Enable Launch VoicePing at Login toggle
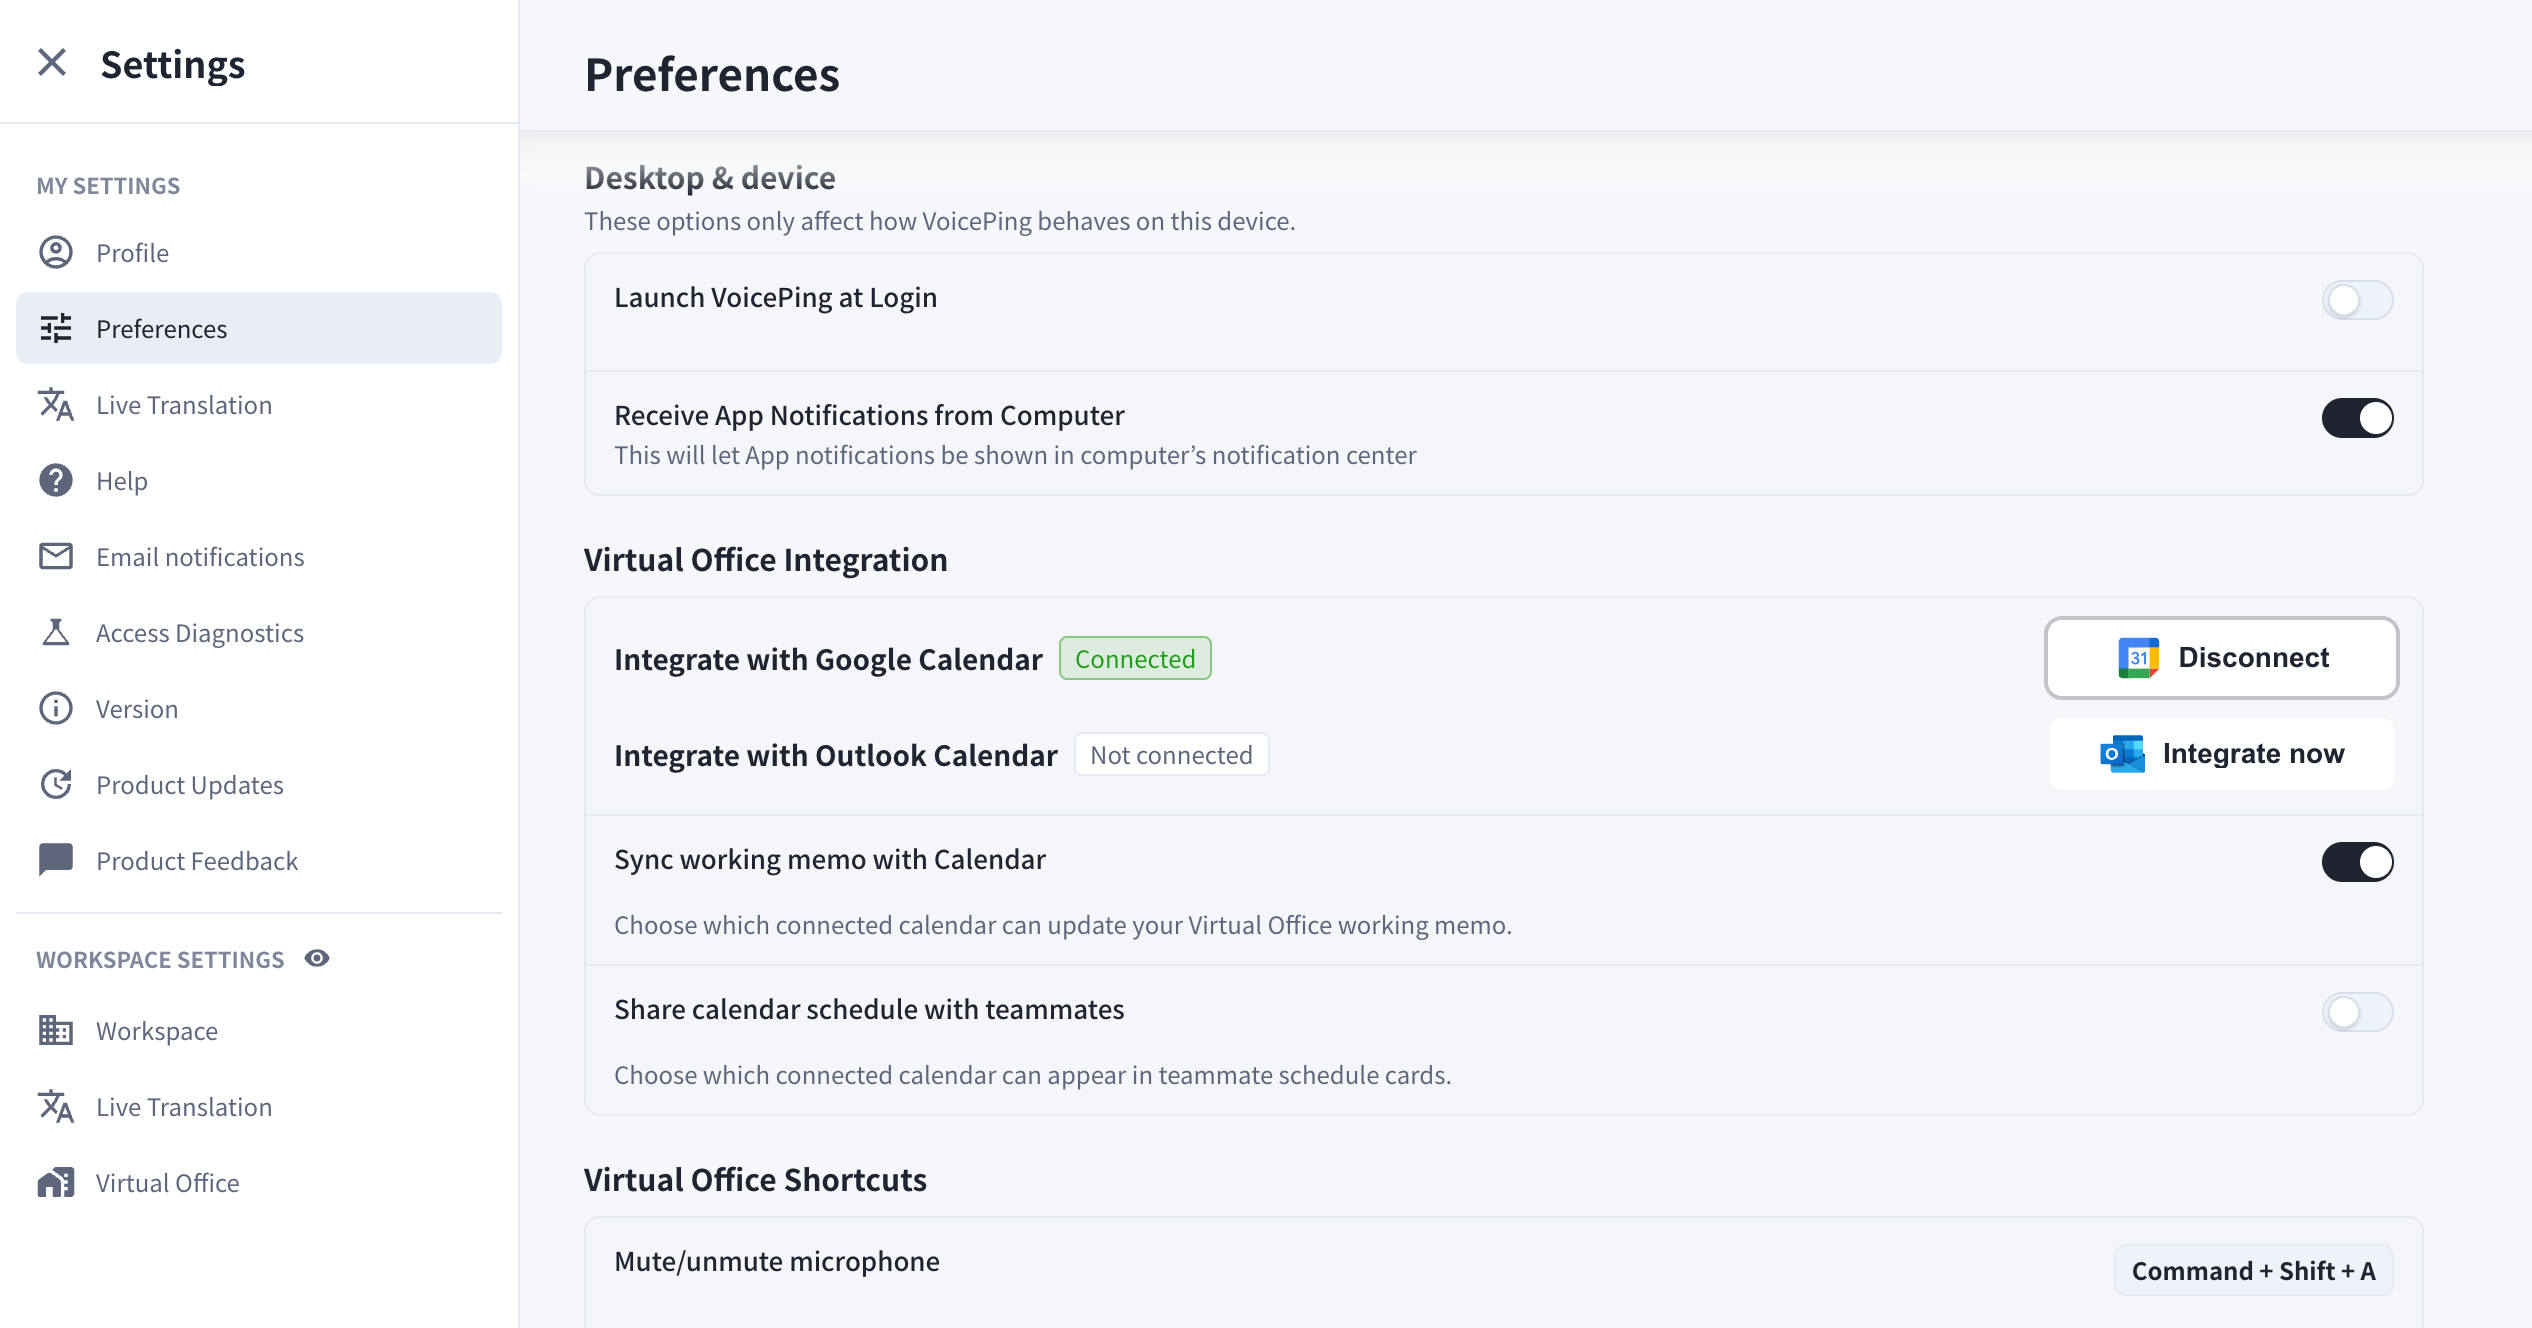The image size is (2532, 1328). pos(2357,300)
